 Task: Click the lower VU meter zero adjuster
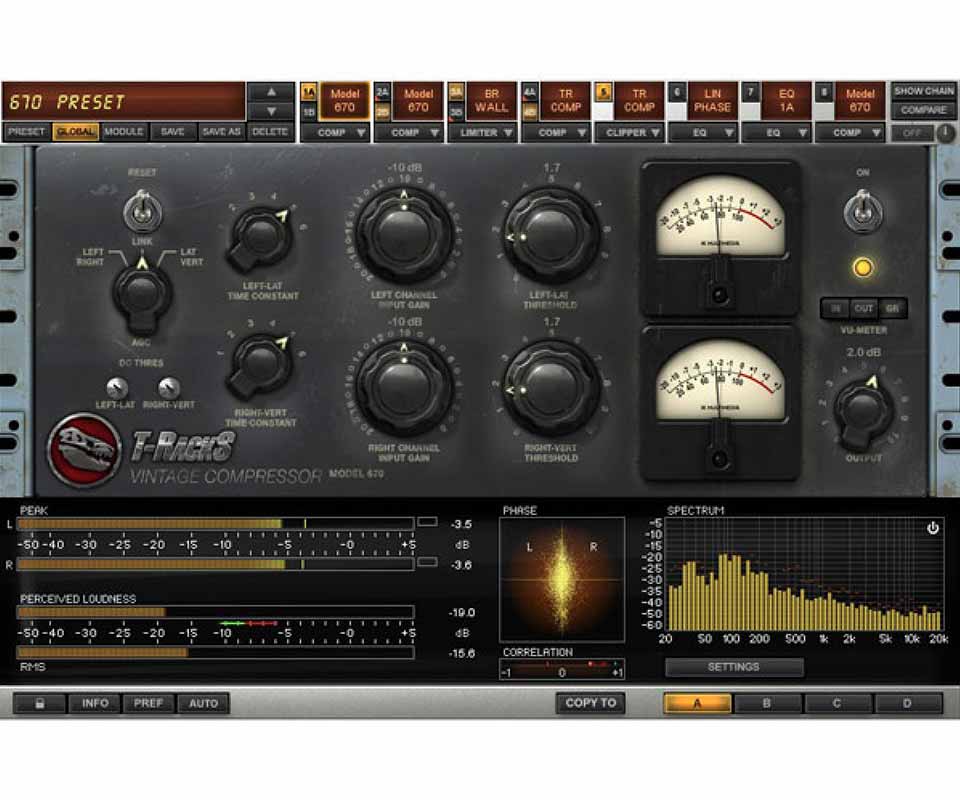click(719, 459)
